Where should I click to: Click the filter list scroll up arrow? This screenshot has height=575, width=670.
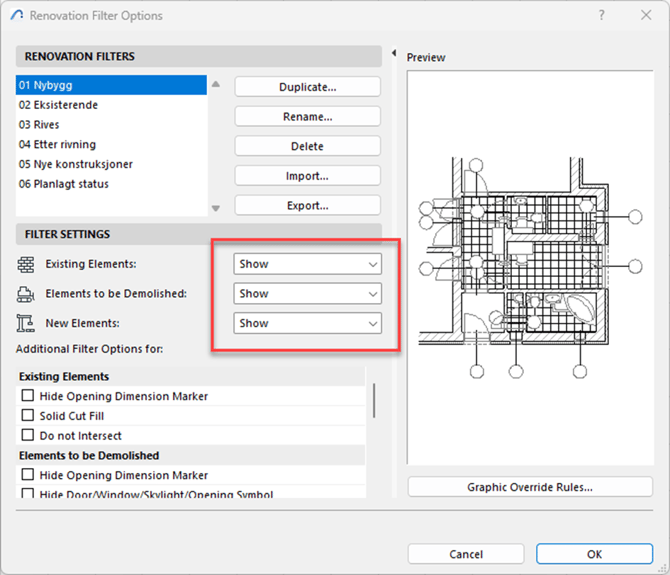click(215, 85)
